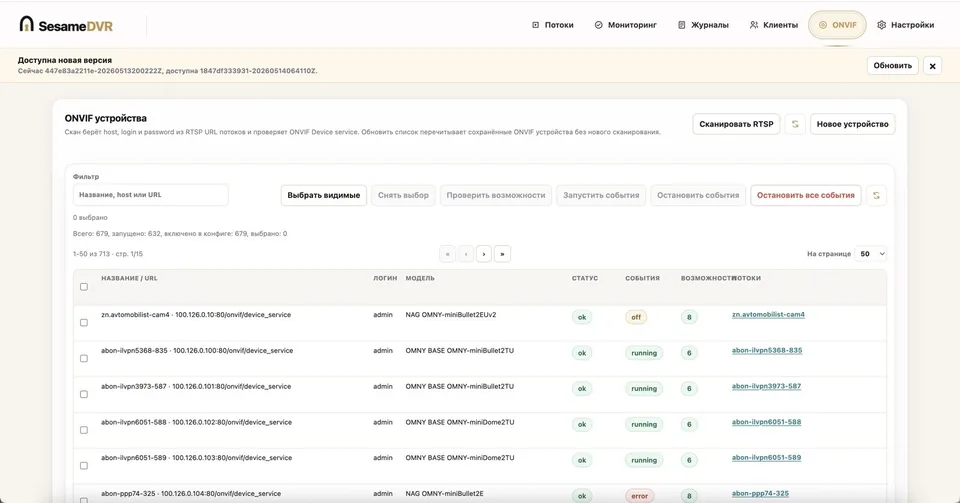
Task: Click the Сканировать RTSP button
Action: 736,124
